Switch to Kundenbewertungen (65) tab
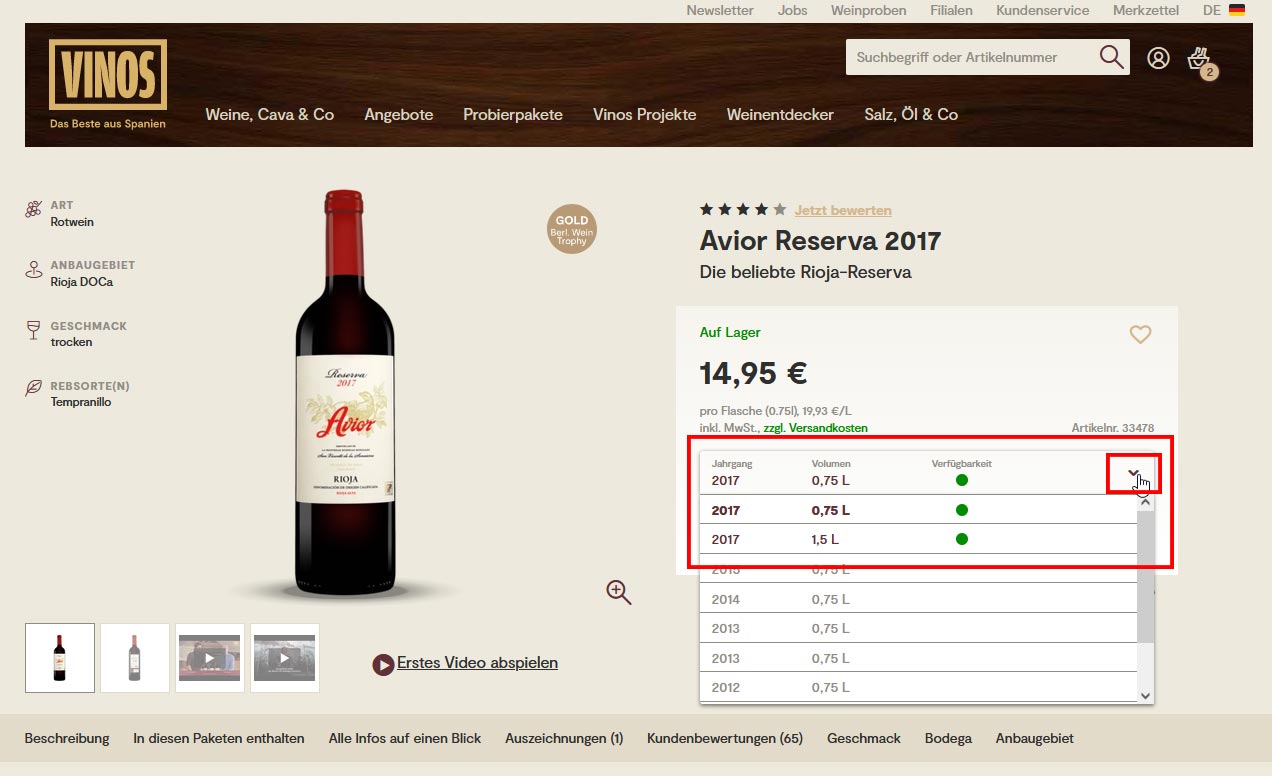 [725, 738]
